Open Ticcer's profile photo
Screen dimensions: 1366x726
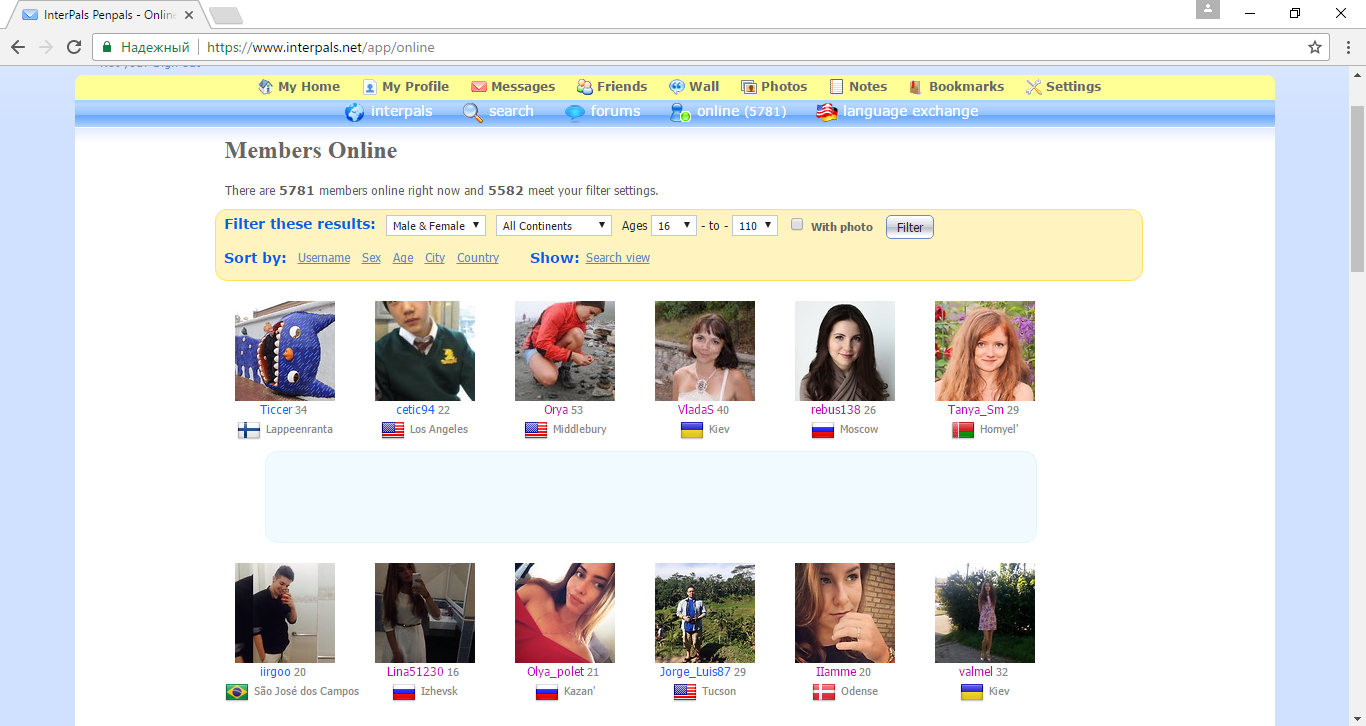[x=285, y=351]
